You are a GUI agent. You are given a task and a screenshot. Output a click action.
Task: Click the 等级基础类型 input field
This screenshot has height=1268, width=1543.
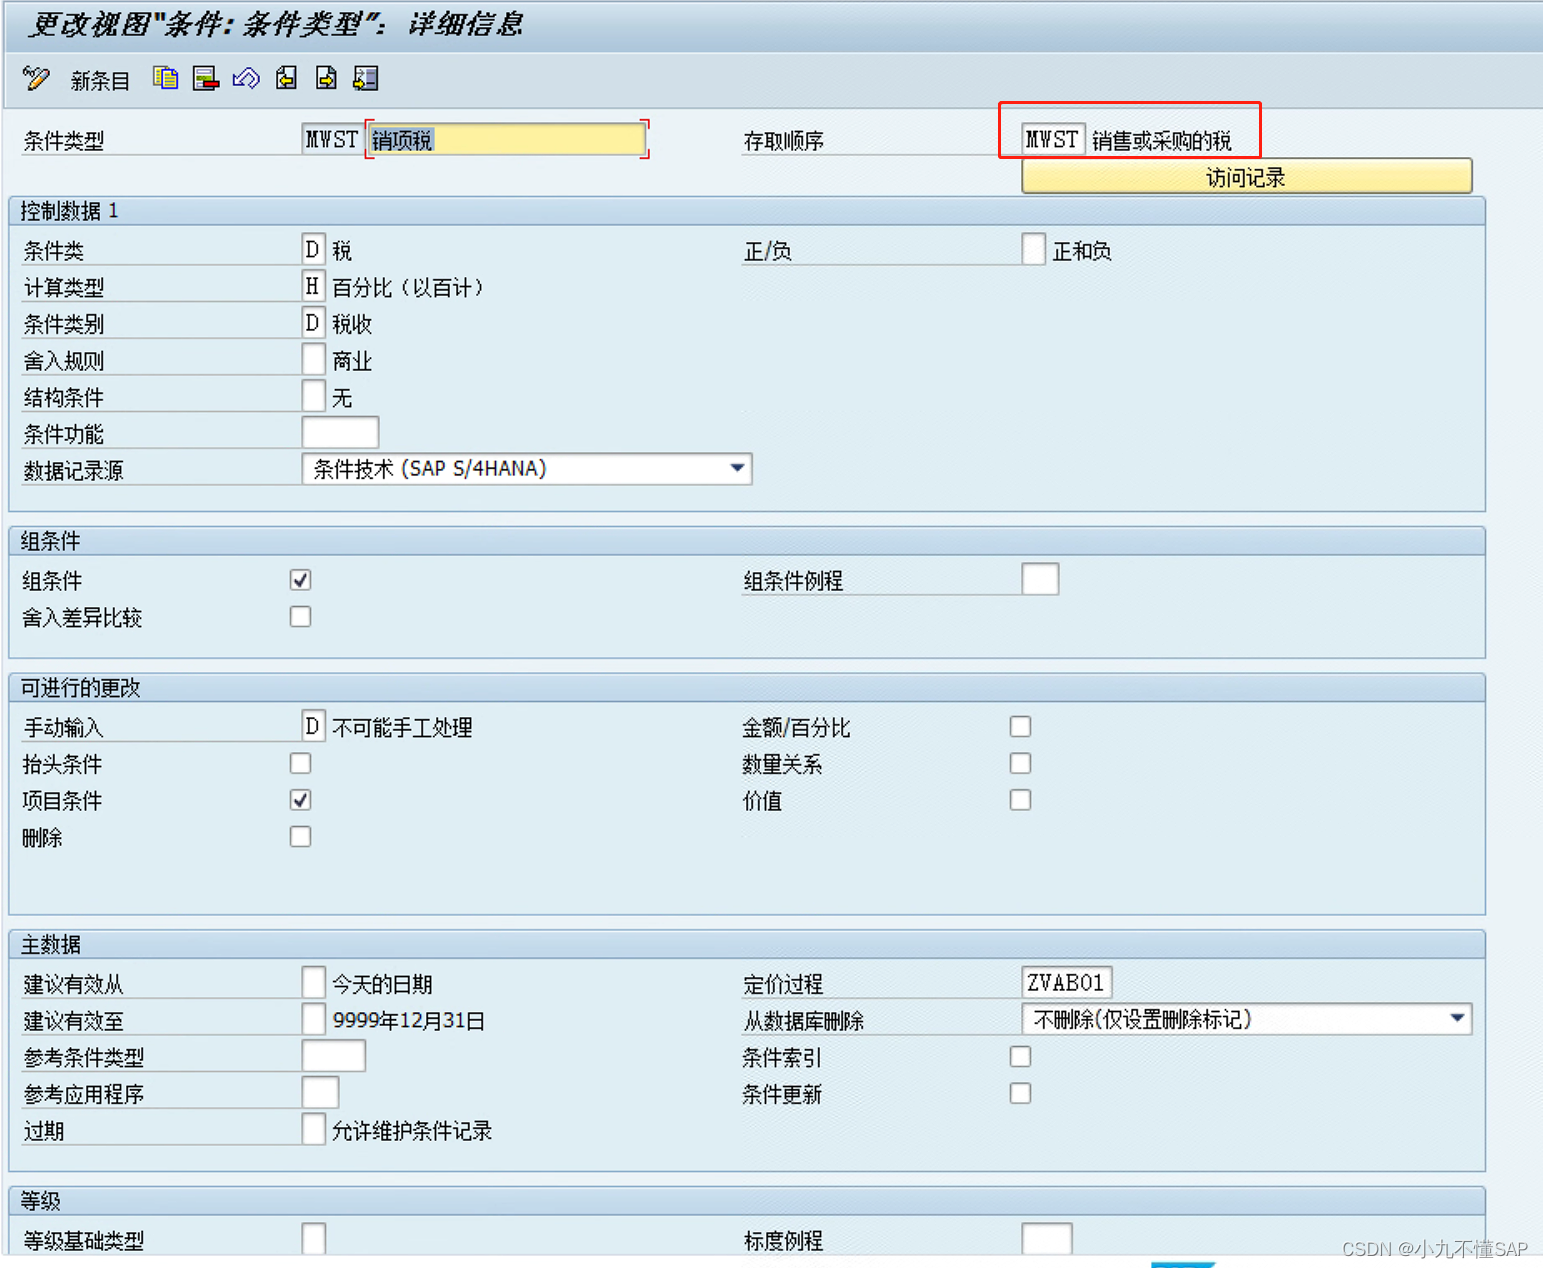[x=313, y=1239]
